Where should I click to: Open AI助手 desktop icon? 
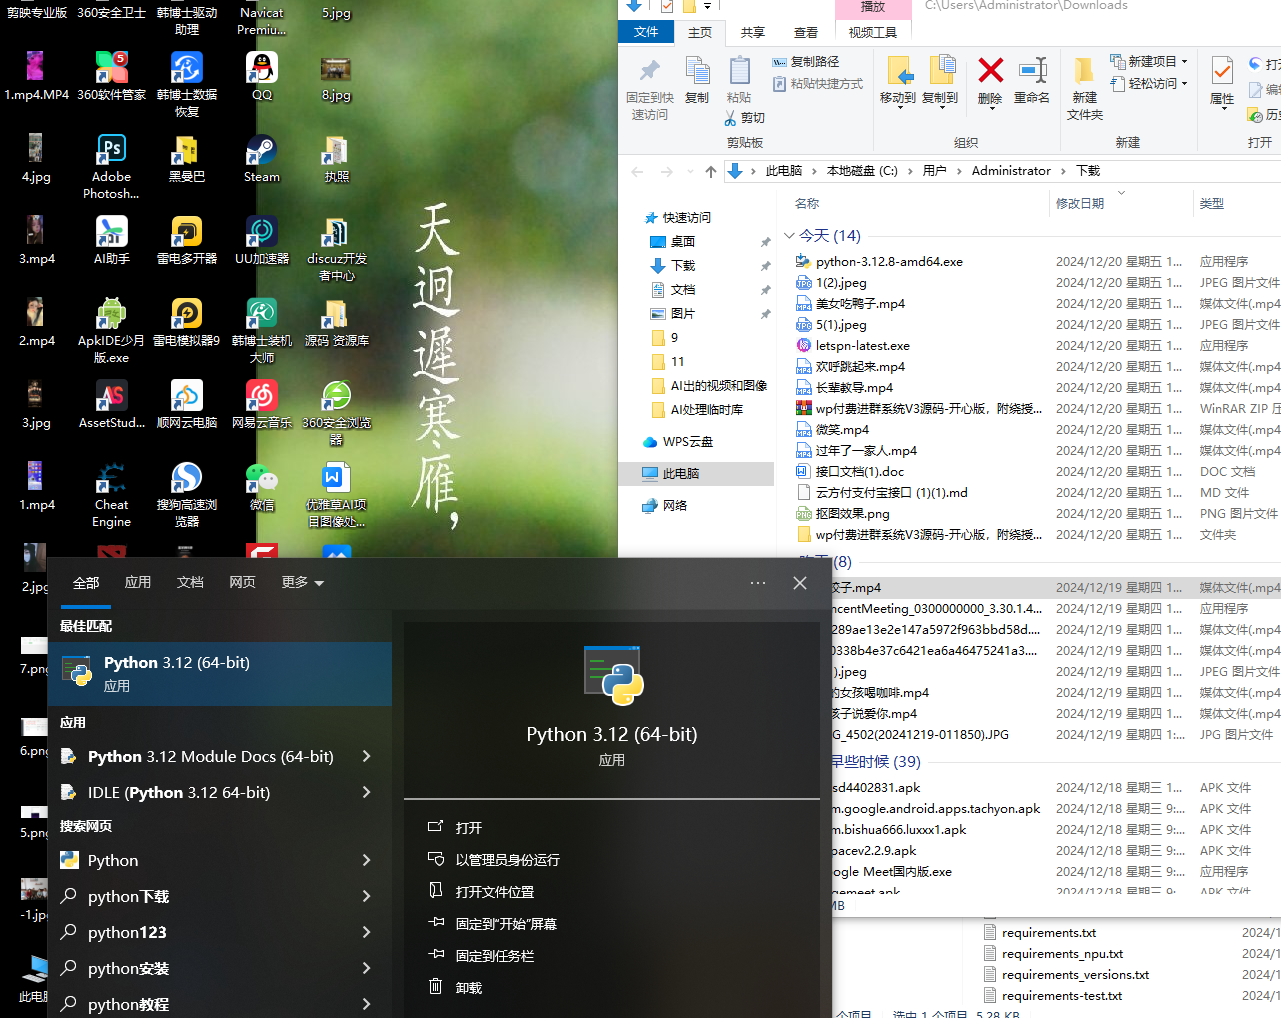[111, 240]
